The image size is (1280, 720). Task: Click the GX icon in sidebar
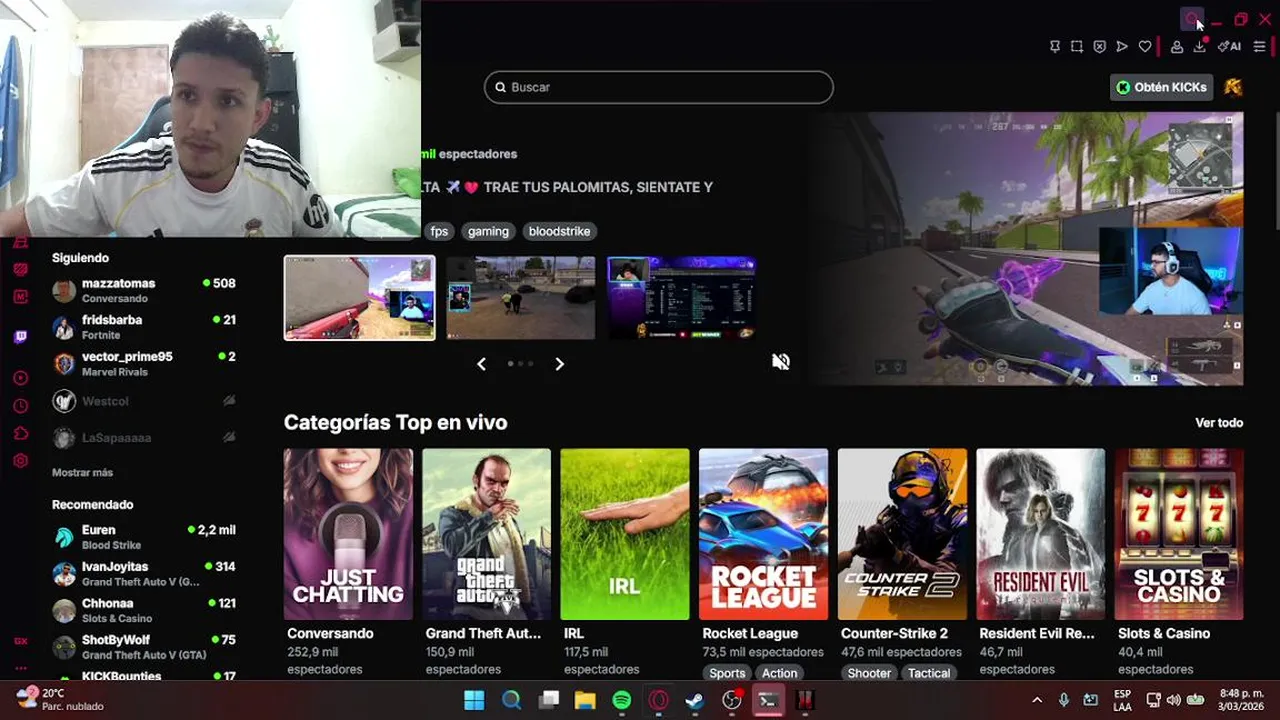click(21, 641)
